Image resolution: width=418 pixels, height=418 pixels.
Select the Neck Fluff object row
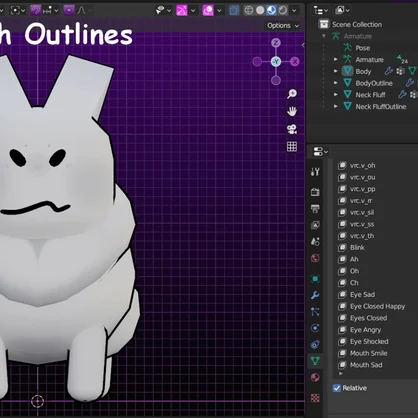coord(370,95)
